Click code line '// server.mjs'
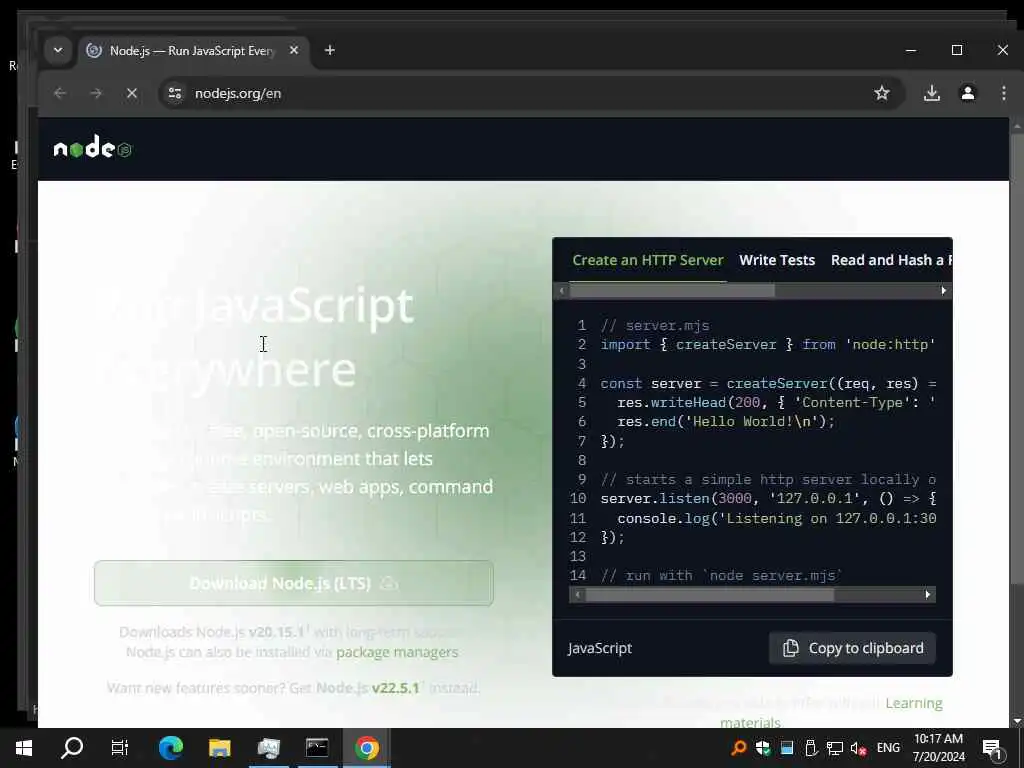 point(655,325)
